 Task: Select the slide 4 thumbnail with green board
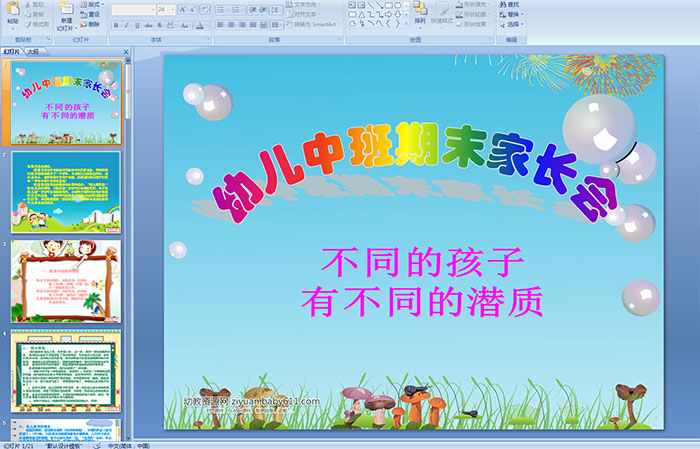click(66, 371)
